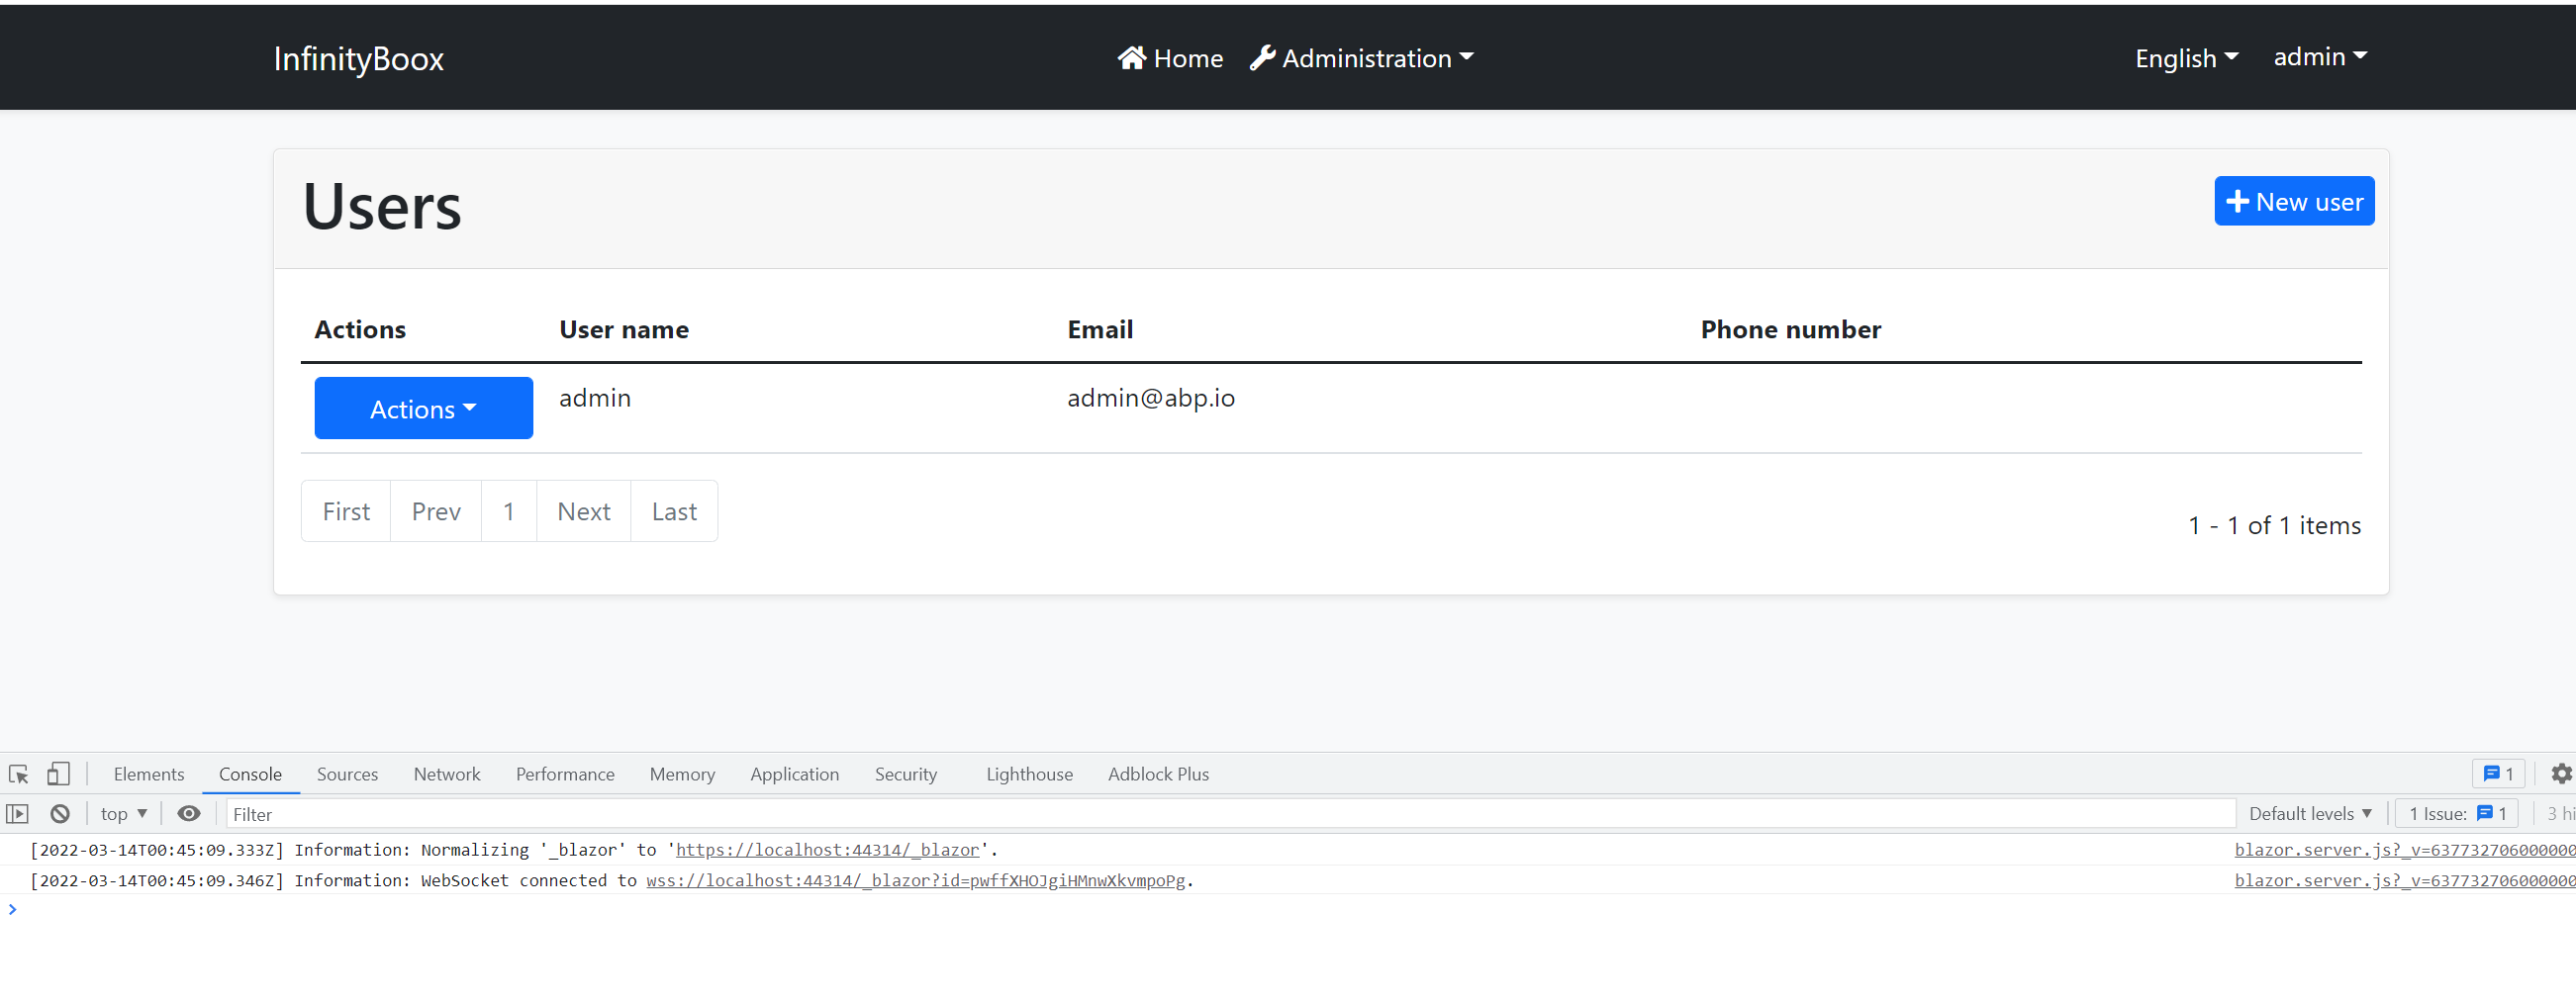Open the Administration dropdown menu
This screenshot has width=2576, height=1004.
pyautogui.click(x=1362, y=58)
